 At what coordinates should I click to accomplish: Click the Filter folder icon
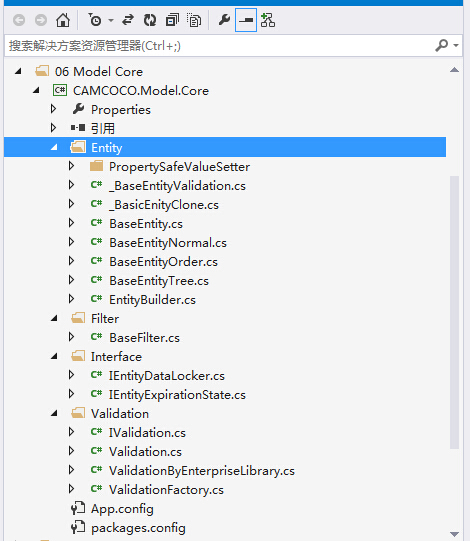coord(78,318)
